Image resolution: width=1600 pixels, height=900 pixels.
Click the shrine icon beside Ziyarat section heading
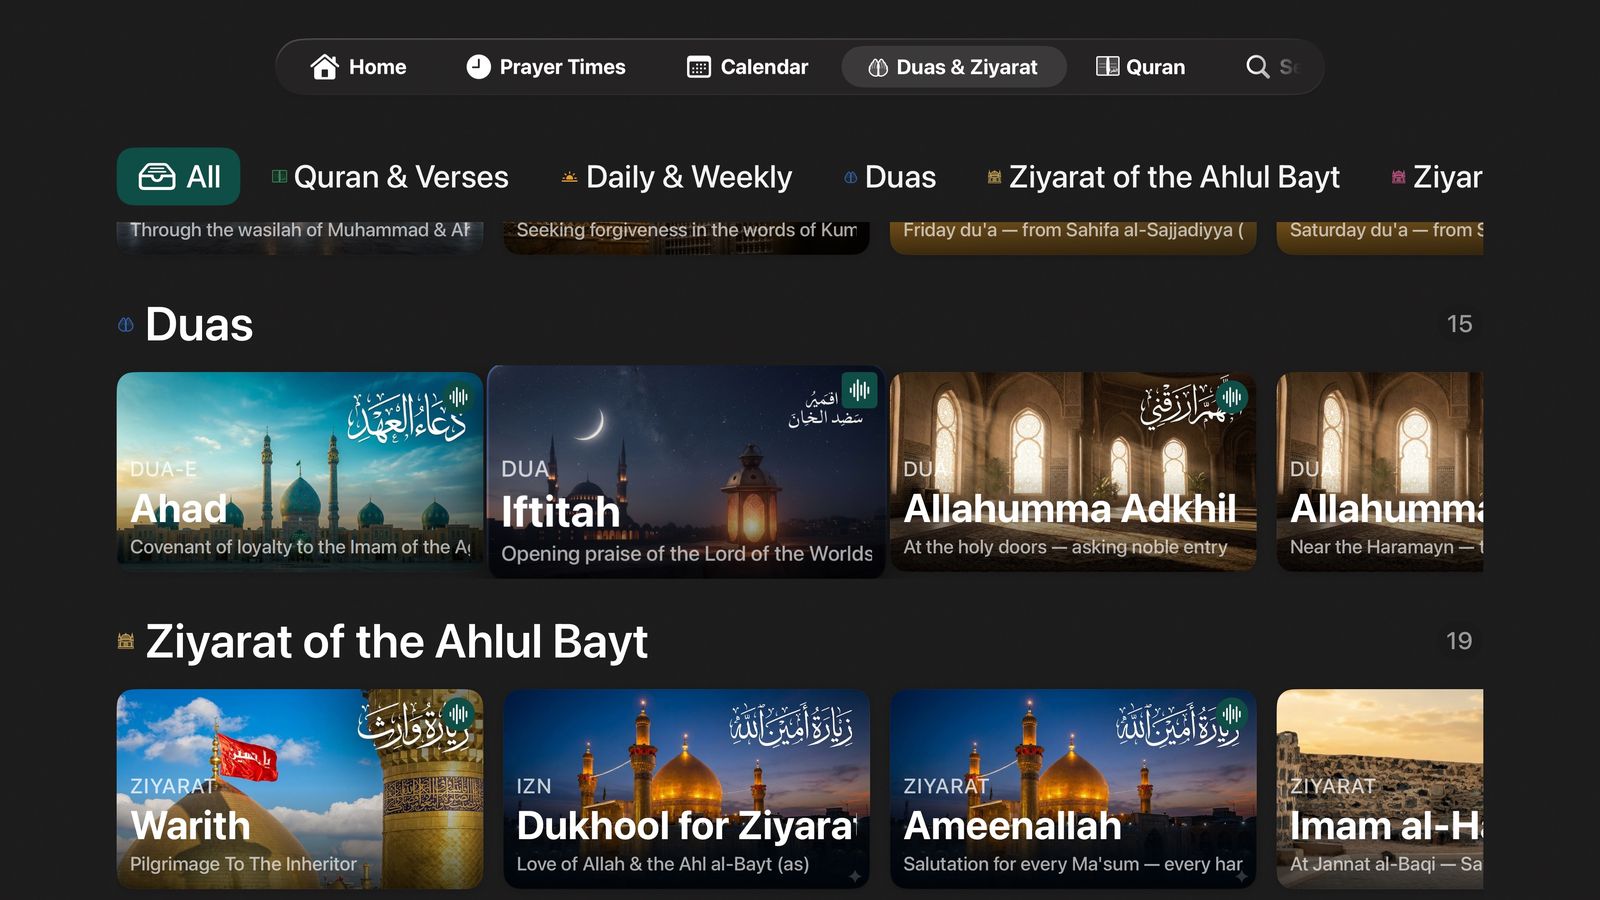[x=126, y=641]
